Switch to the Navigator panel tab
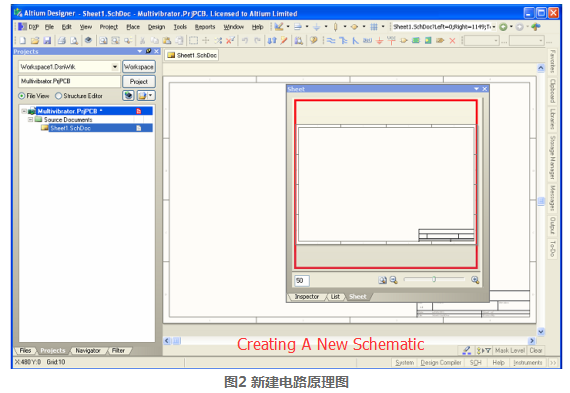Image resolution: width=570 pixels, height=393 pixels. (88, 351)
